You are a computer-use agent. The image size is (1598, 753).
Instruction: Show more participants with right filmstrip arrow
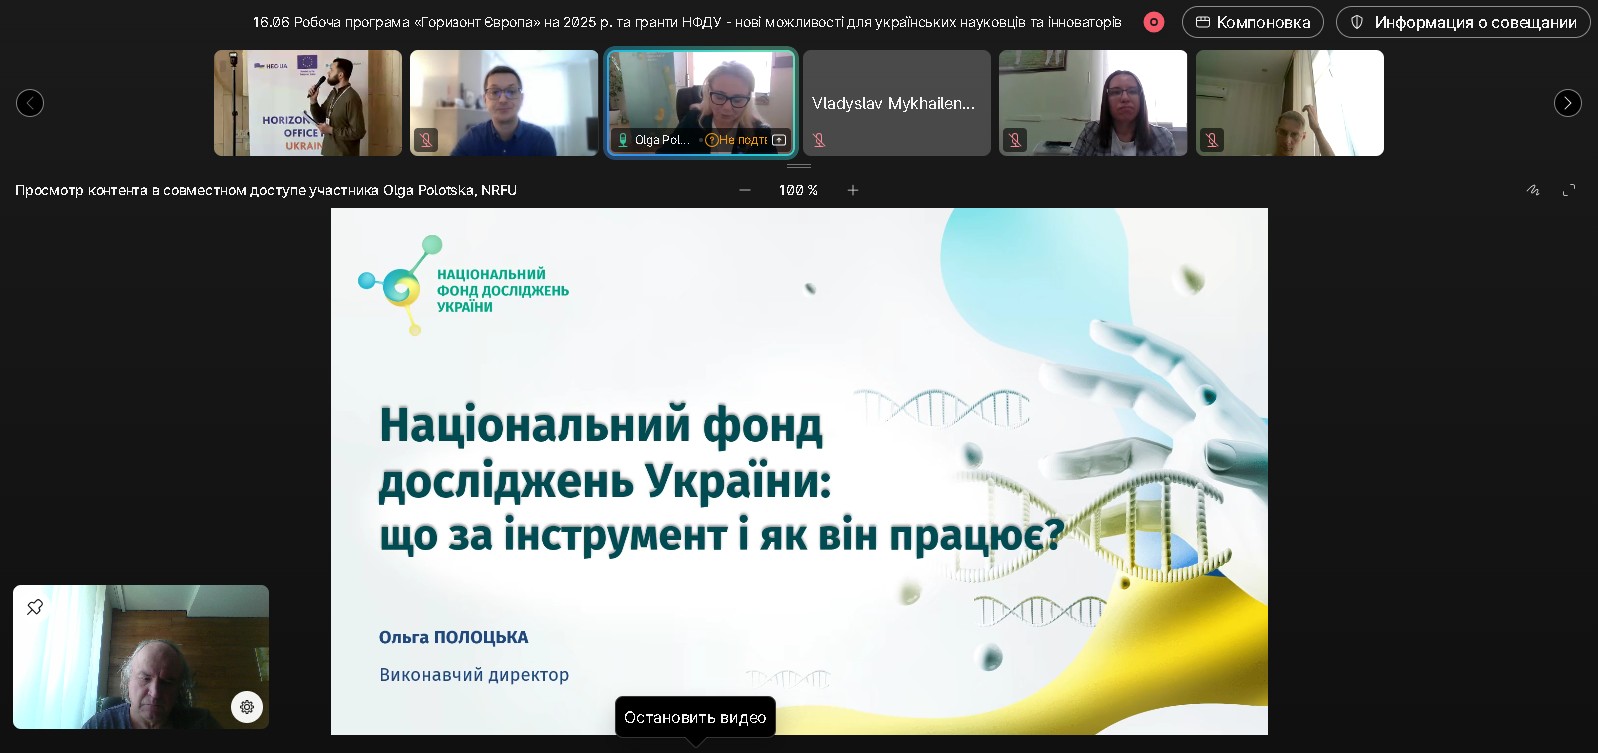pos(1568,103)
